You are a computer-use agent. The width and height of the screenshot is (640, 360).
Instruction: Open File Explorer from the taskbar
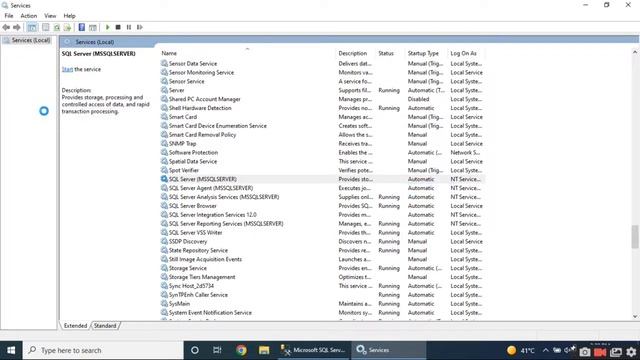point(264,350)
